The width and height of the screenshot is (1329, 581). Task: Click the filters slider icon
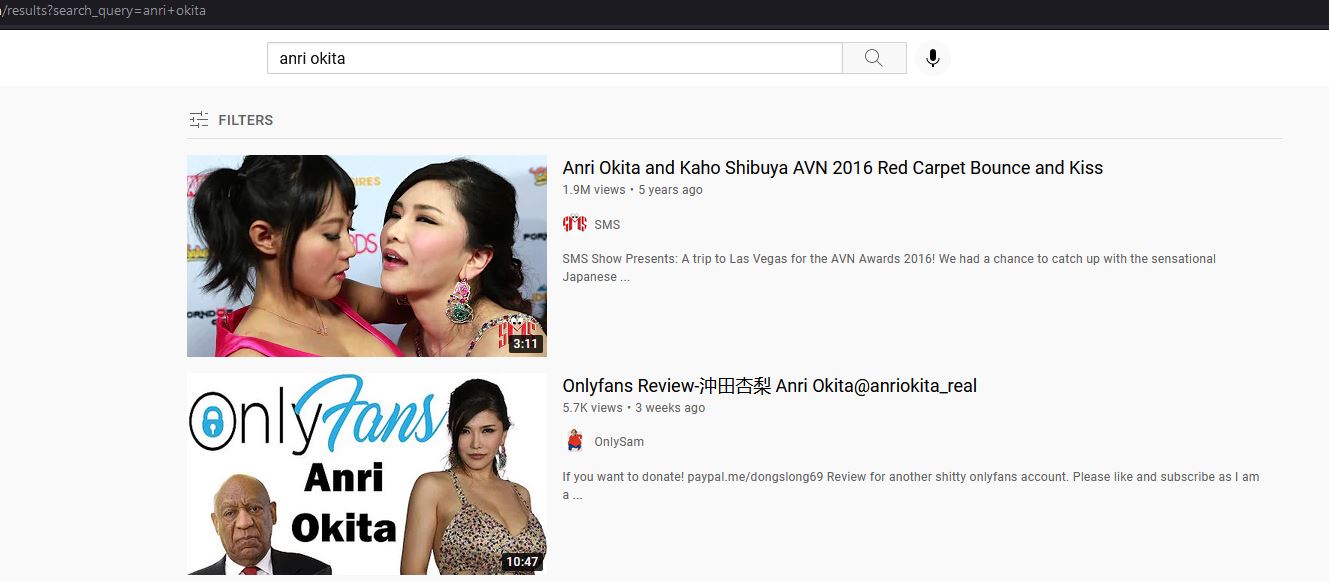(x=199, y=120)
